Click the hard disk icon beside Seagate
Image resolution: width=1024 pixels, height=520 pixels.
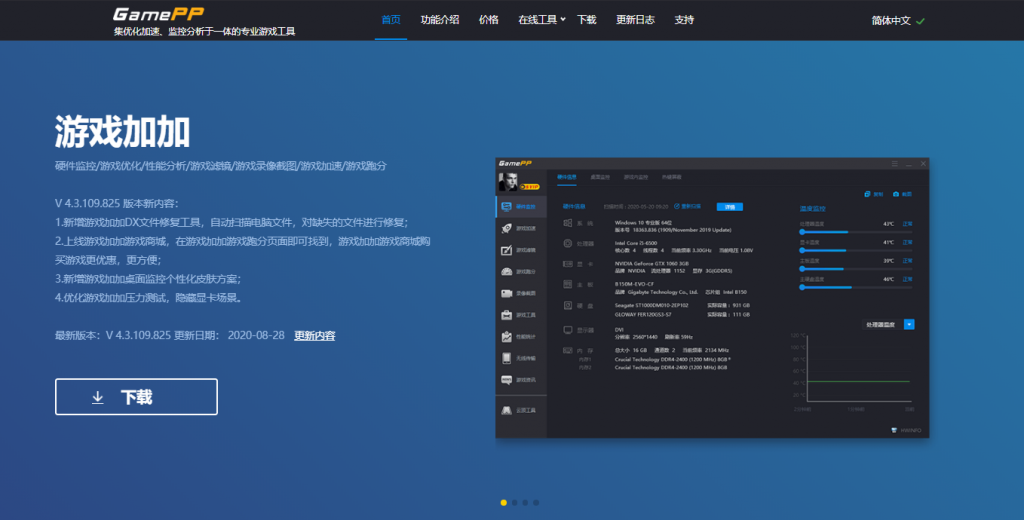tap(568, 305)
